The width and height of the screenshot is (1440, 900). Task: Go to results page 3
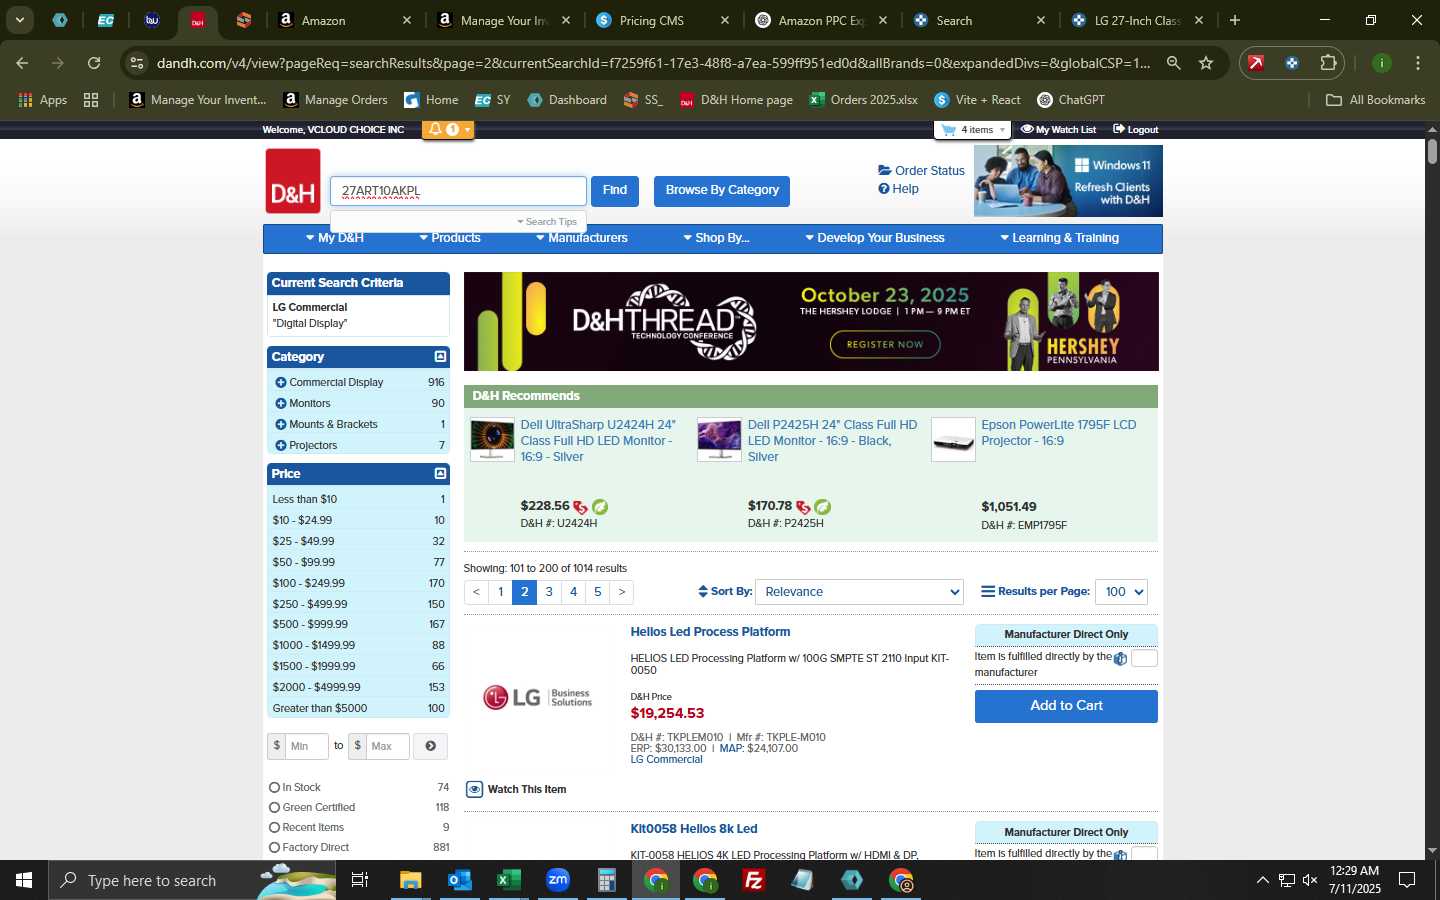(549, 592)
